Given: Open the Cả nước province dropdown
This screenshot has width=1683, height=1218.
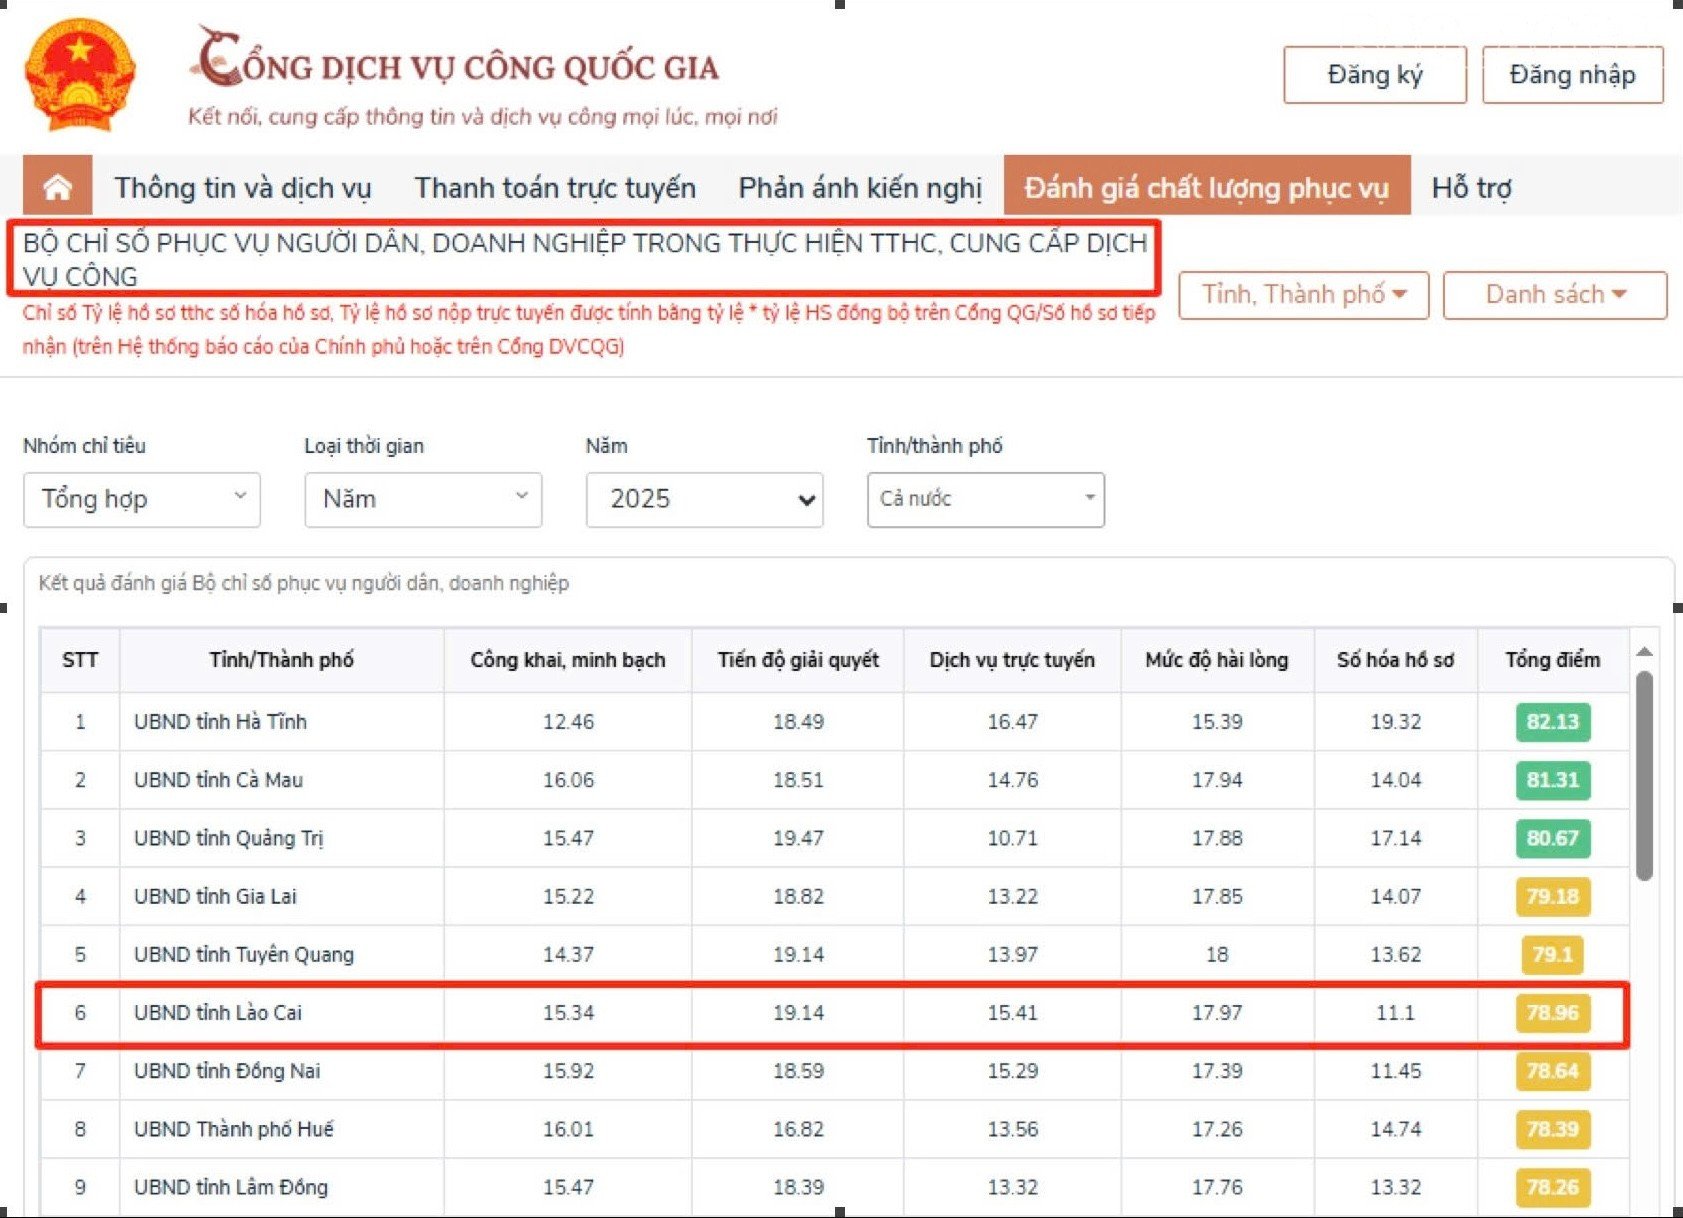Looking at the screenshot, I should tap(986, 499).
